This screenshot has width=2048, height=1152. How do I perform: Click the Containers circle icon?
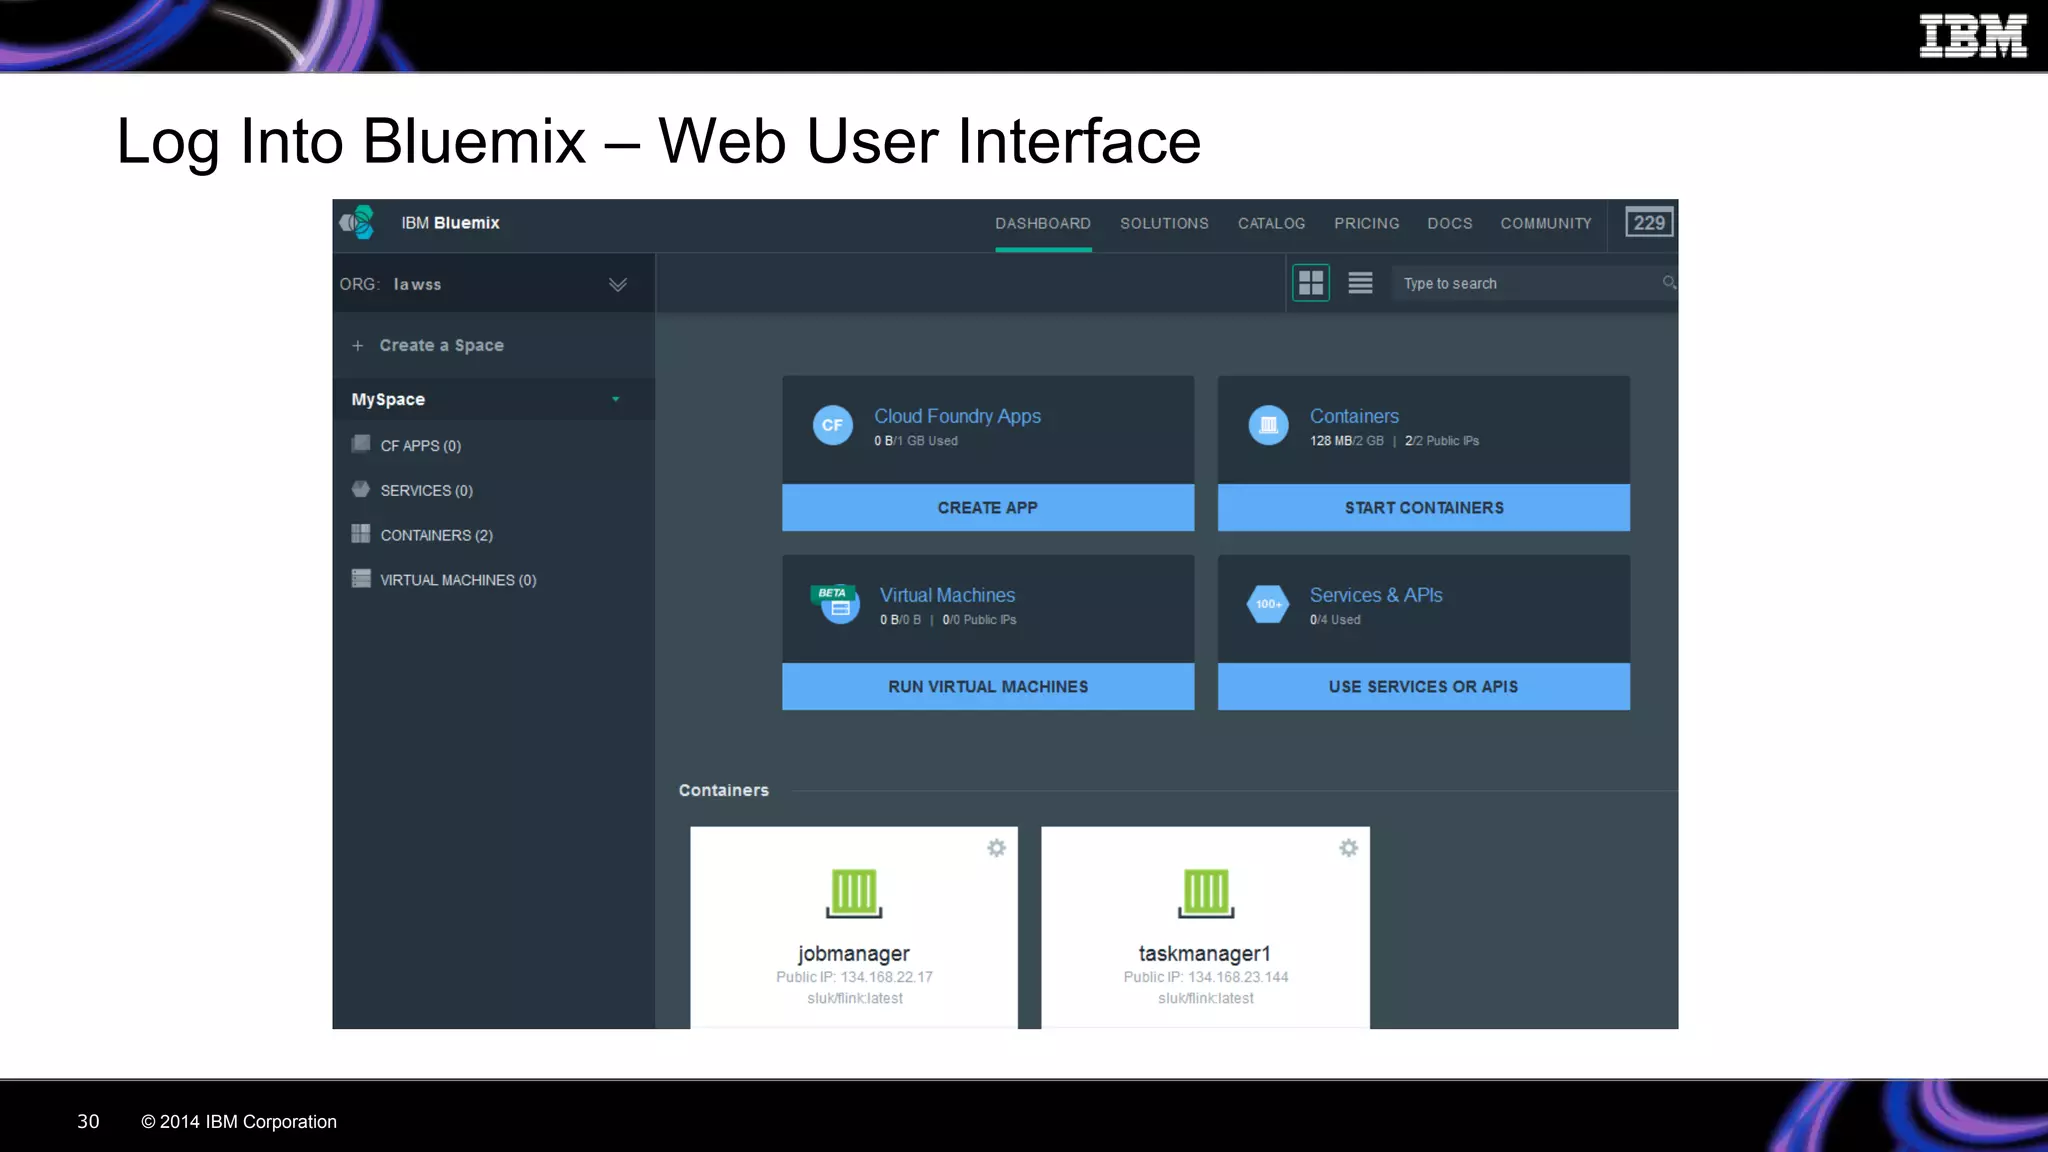[x=1268, y=425]
